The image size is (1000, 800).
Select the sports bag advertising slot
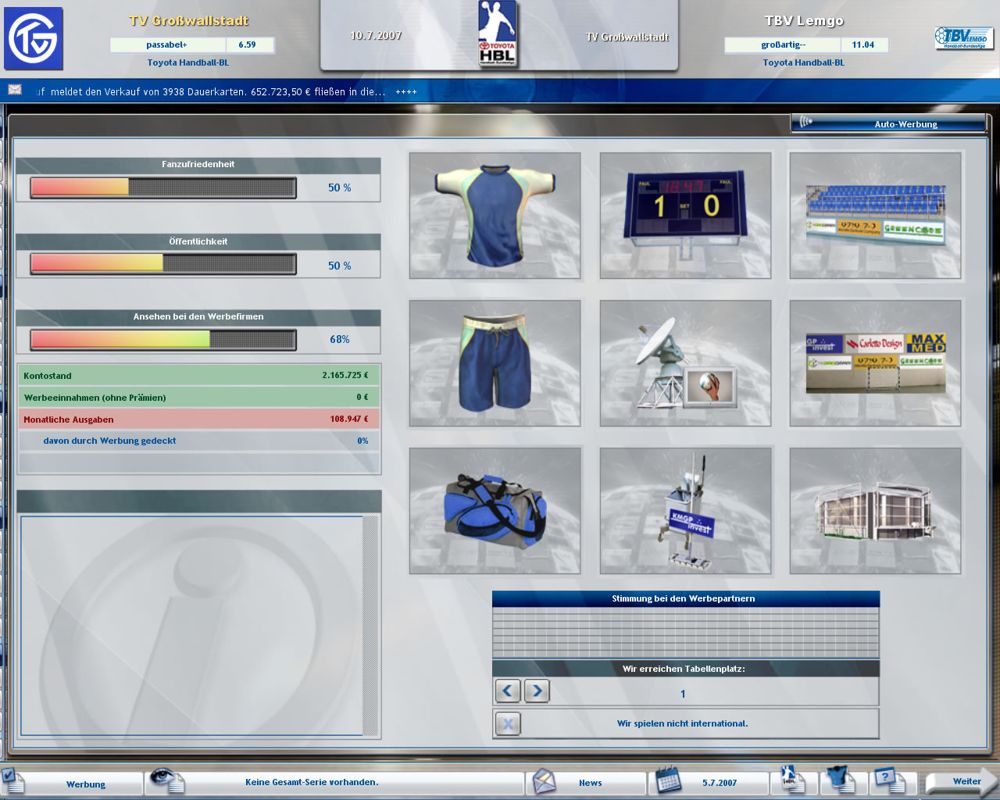pyautogui.click(x=495, y=509)
